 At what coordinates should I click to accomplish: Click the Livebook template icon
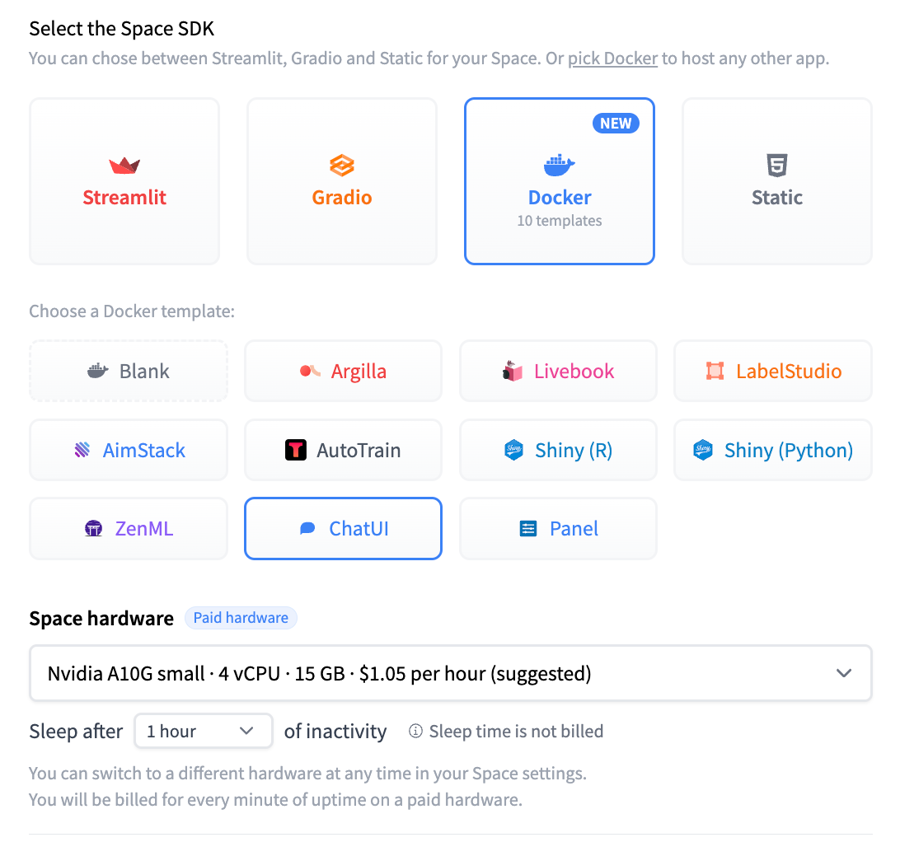(513, 371)
